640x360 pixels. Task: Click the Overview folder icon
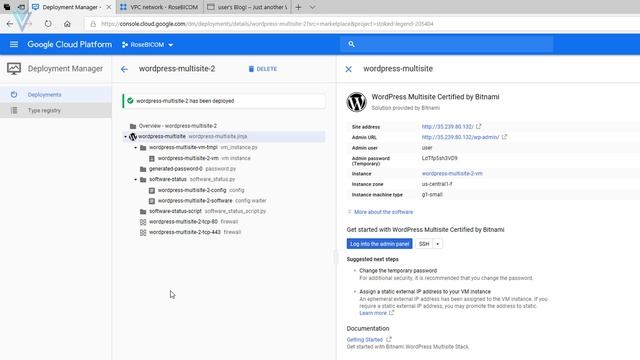(133, 126)
